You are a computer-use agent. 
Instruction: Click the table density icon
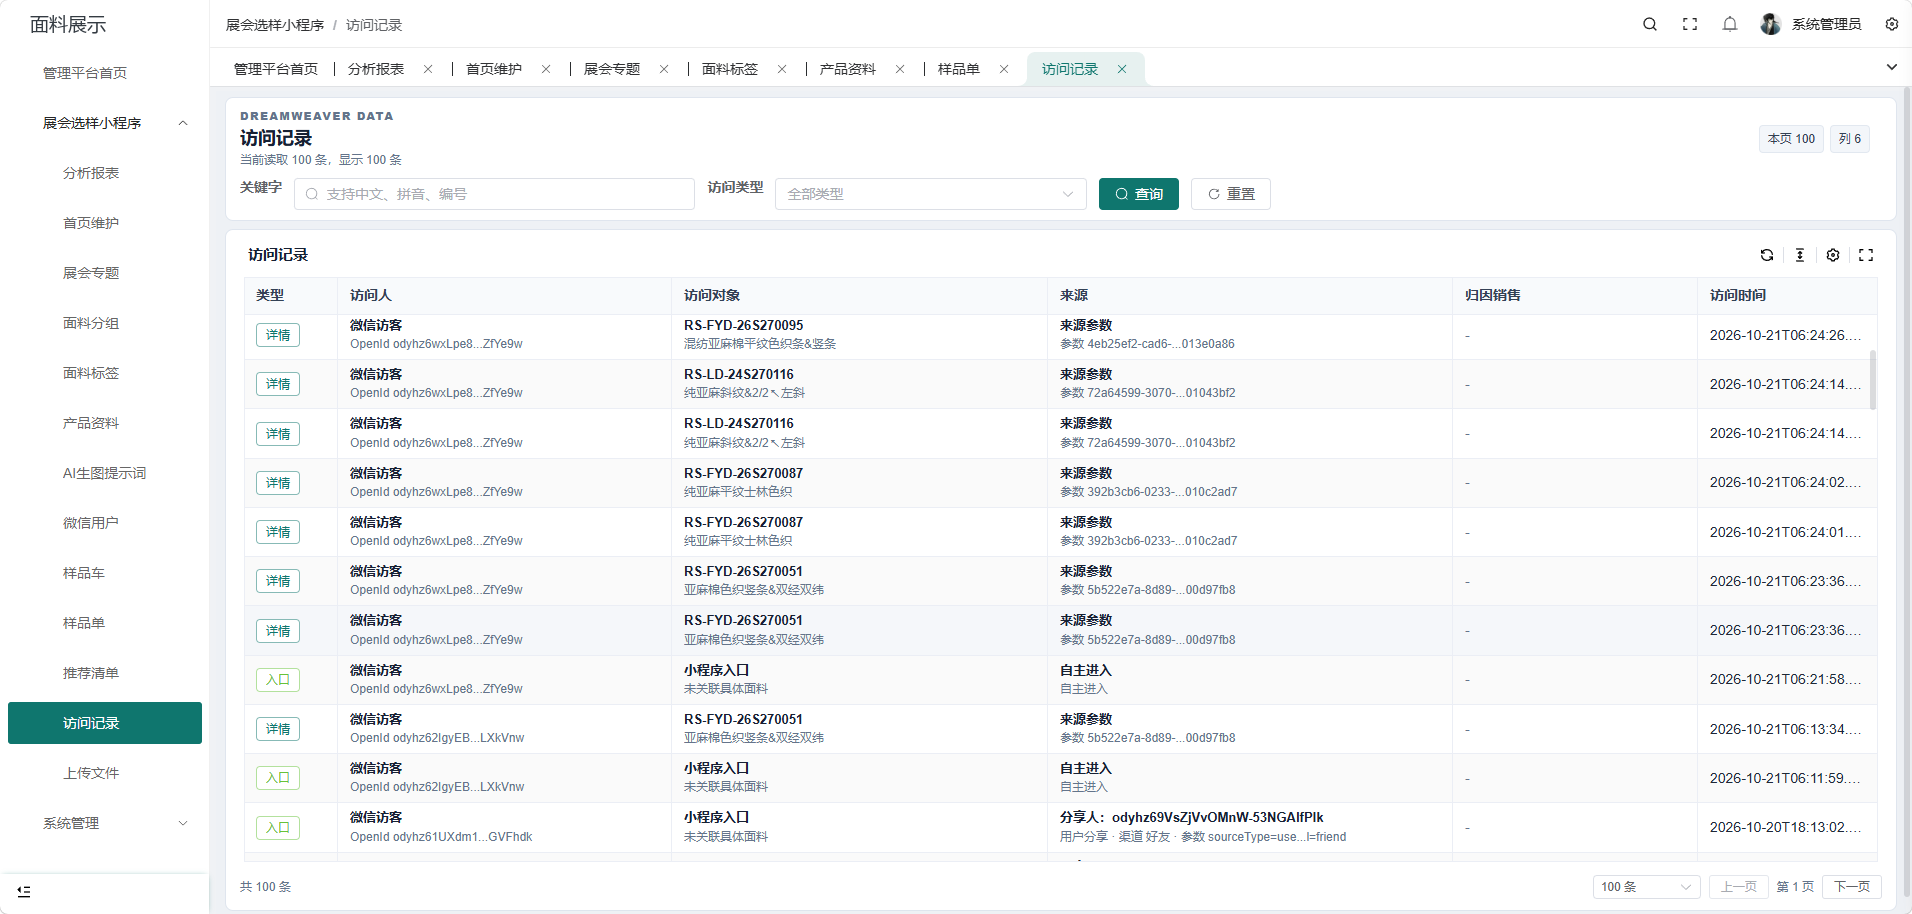click(1800, 255)
